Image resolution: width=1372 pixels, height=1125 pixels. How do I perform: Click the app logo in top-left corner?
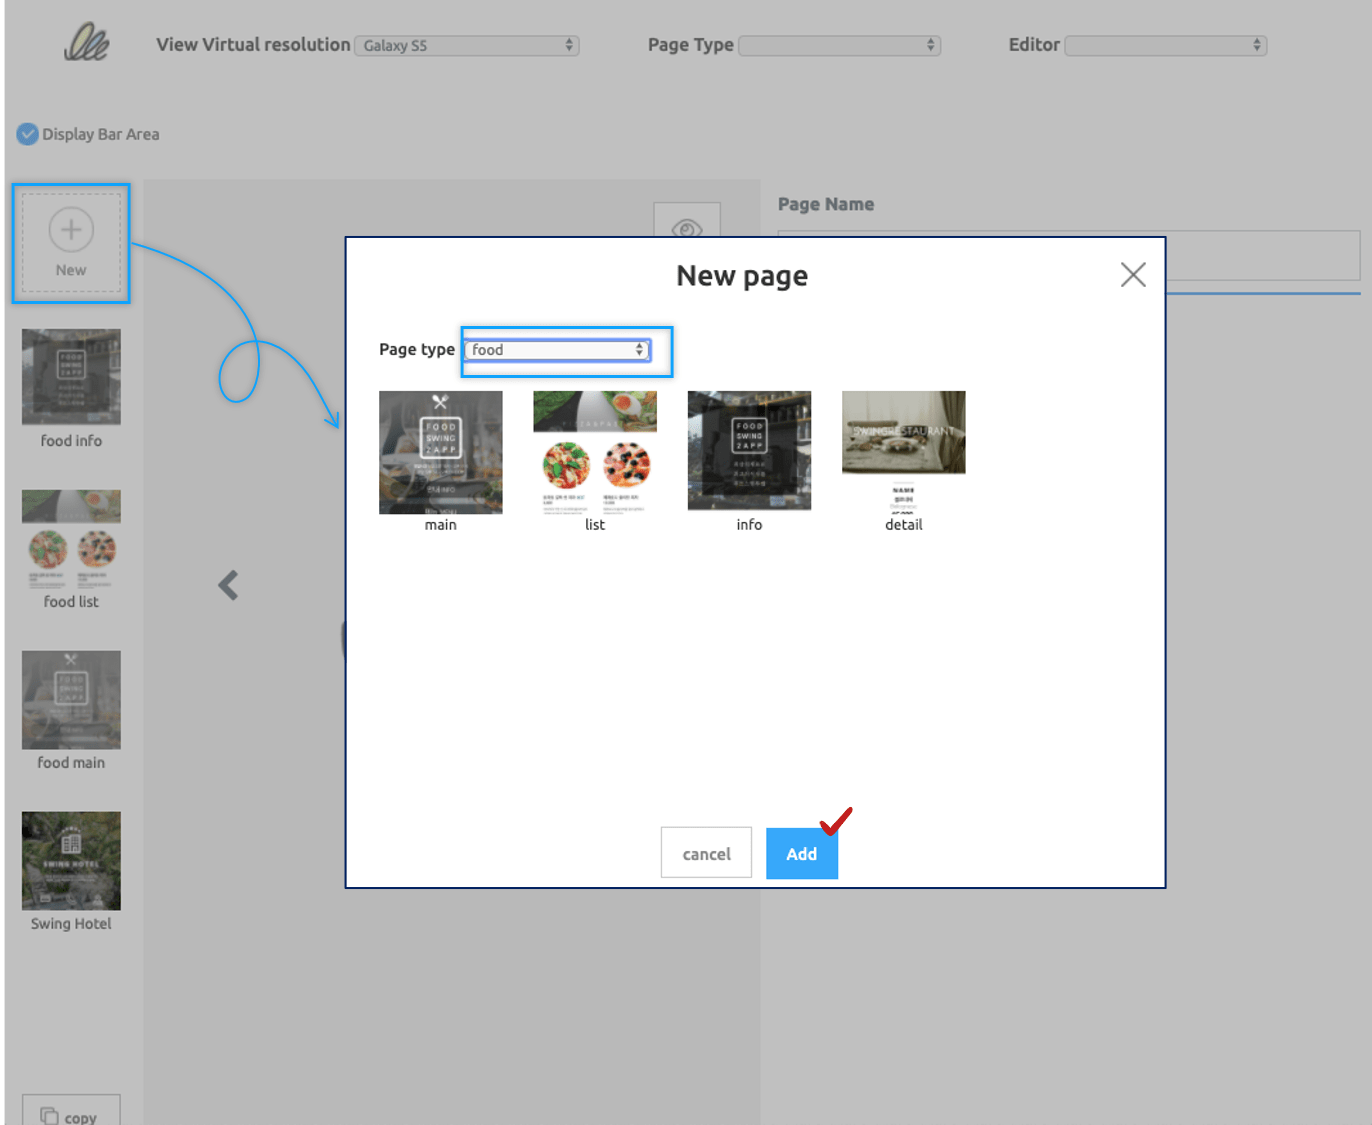(86, 43)
